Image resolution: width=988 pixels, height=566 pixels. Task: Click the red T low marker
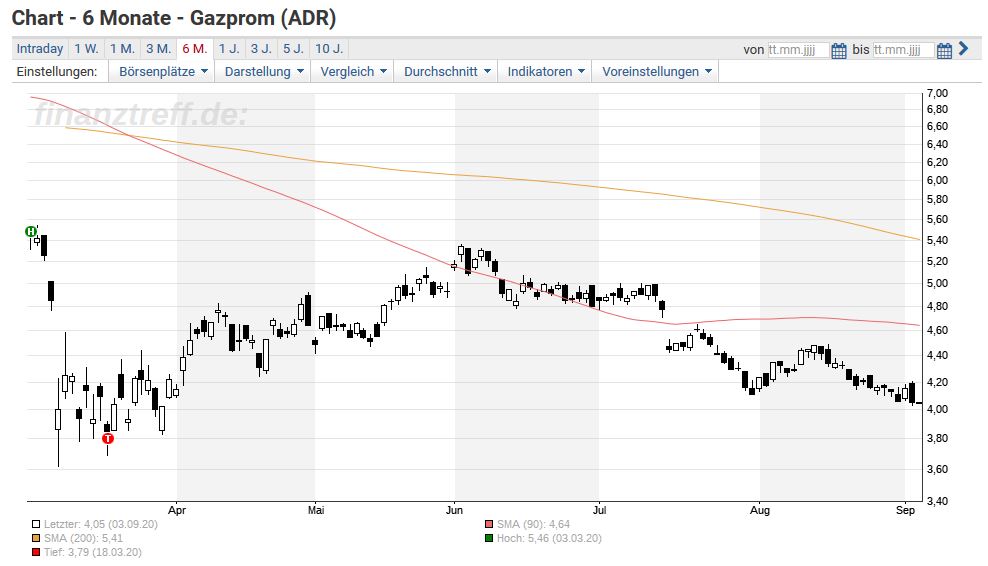(108, 438)
